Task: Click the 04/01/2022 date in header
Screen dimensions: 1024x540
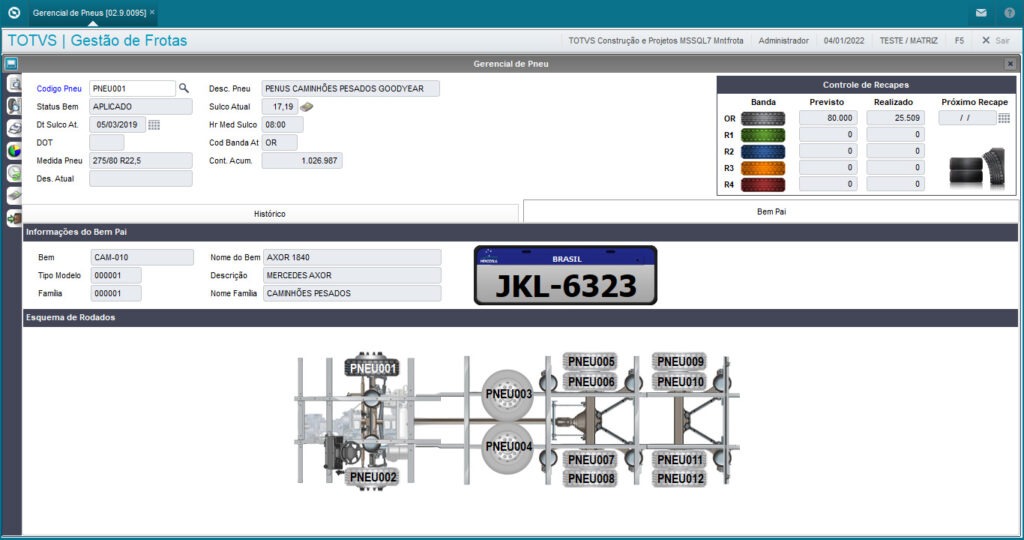Action: pyautogui.click(x=844, y=40)
